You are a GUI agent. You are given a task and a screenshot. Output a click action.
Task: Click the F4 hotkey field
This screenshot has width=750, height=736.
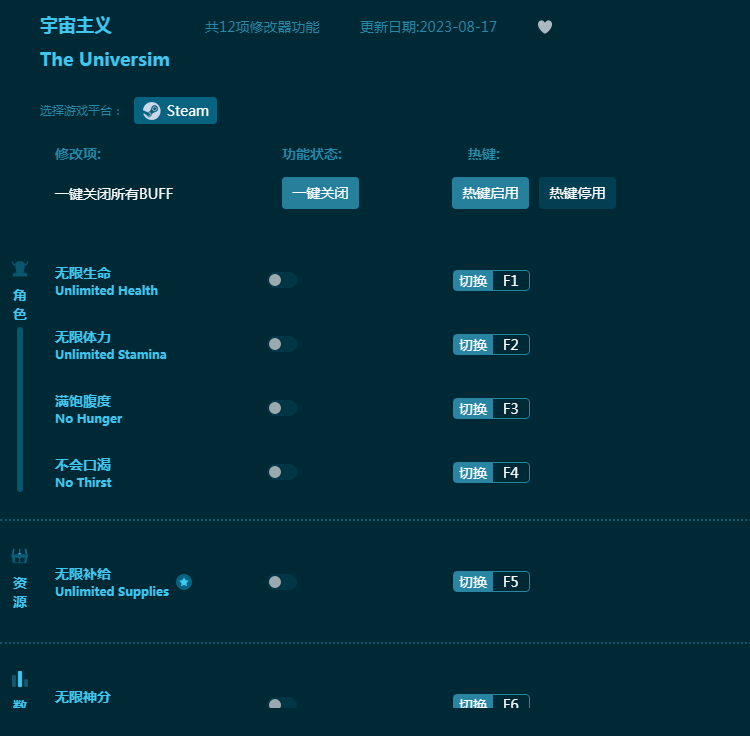[x=511, y=473]
